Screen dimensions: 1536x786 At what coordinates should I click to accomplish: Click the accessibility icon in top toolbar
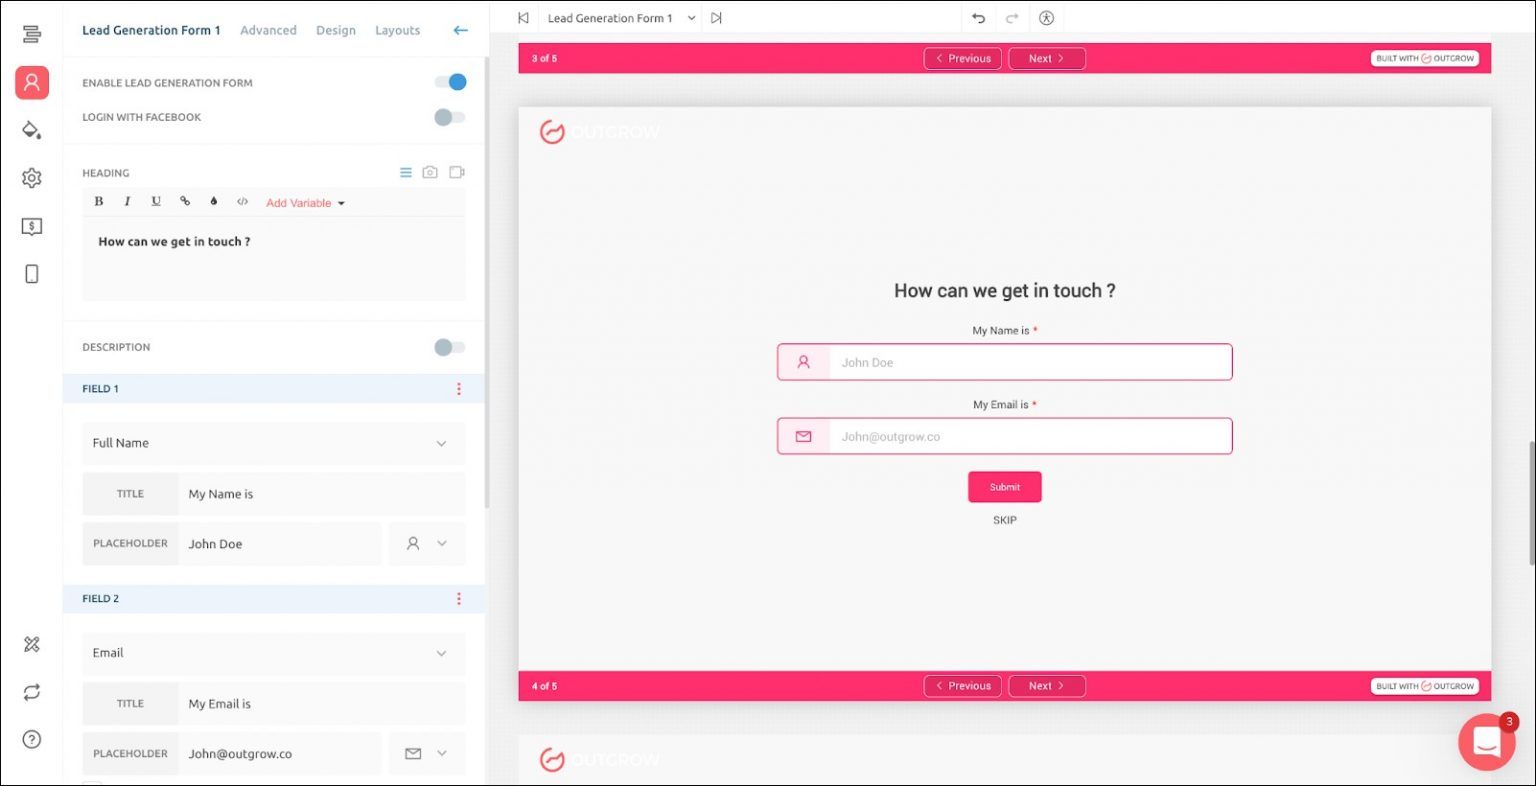click(1046, 18)
